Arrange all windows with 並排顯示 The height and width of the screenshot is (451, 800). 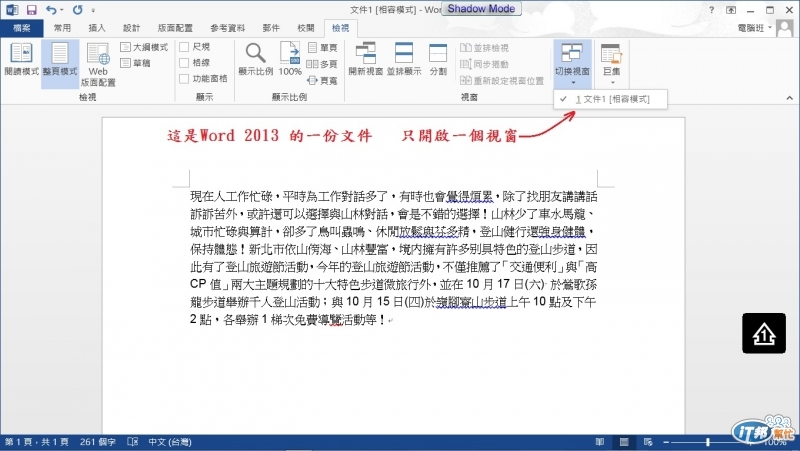[404, 60]
